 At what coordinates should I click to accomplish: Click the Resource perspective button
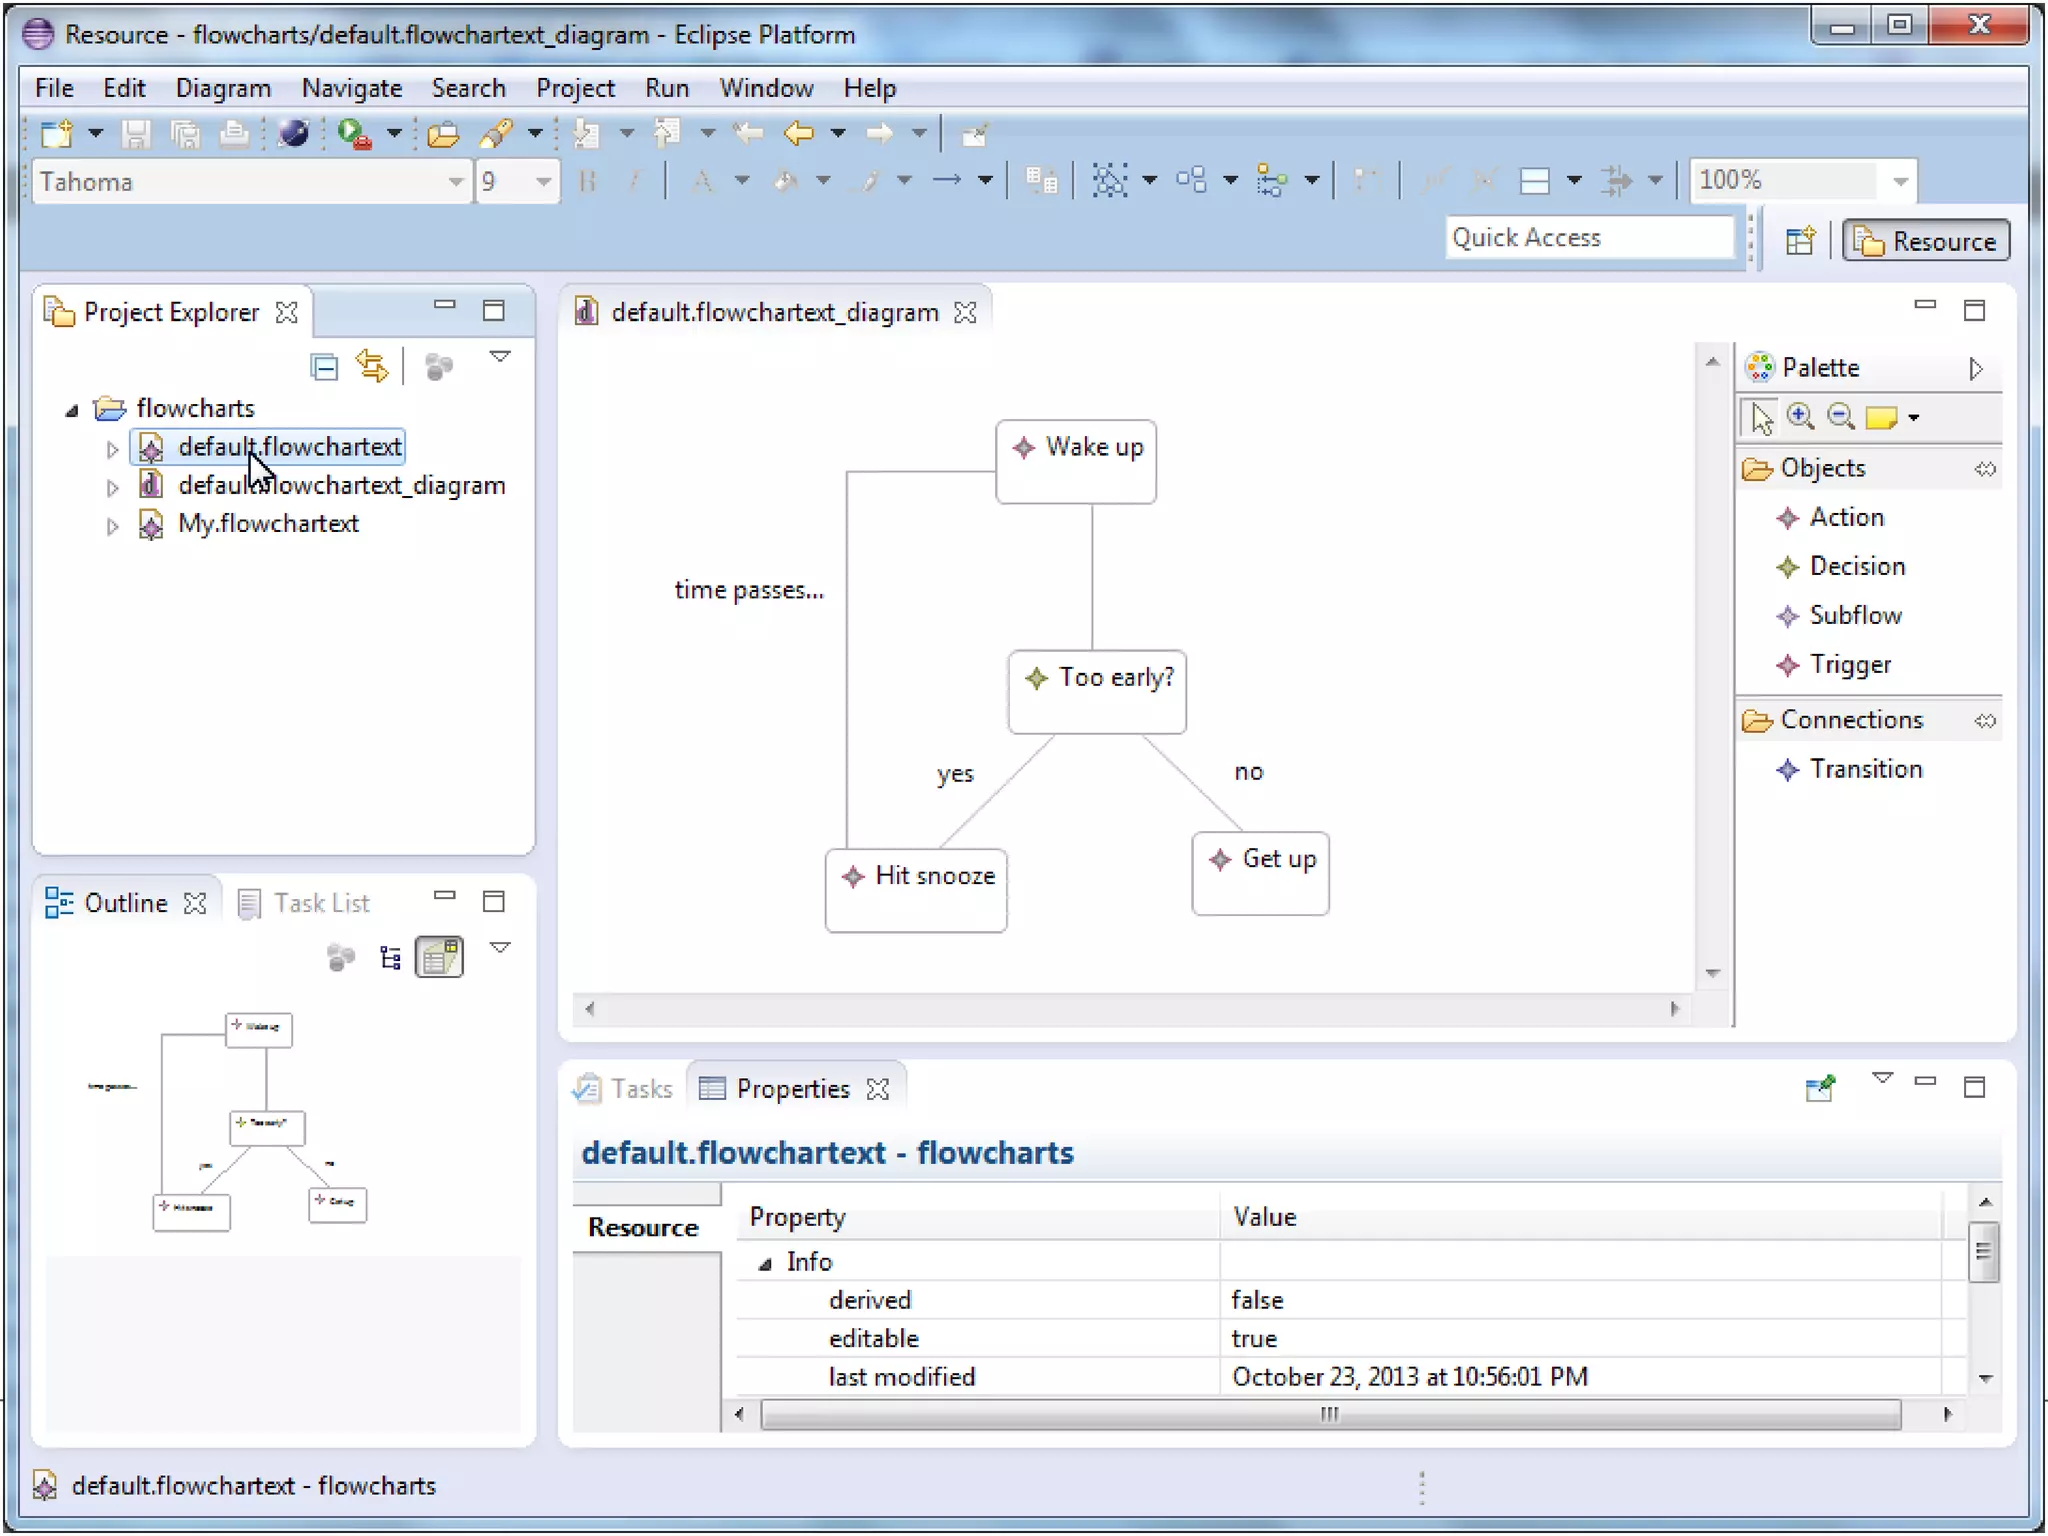1926,241
